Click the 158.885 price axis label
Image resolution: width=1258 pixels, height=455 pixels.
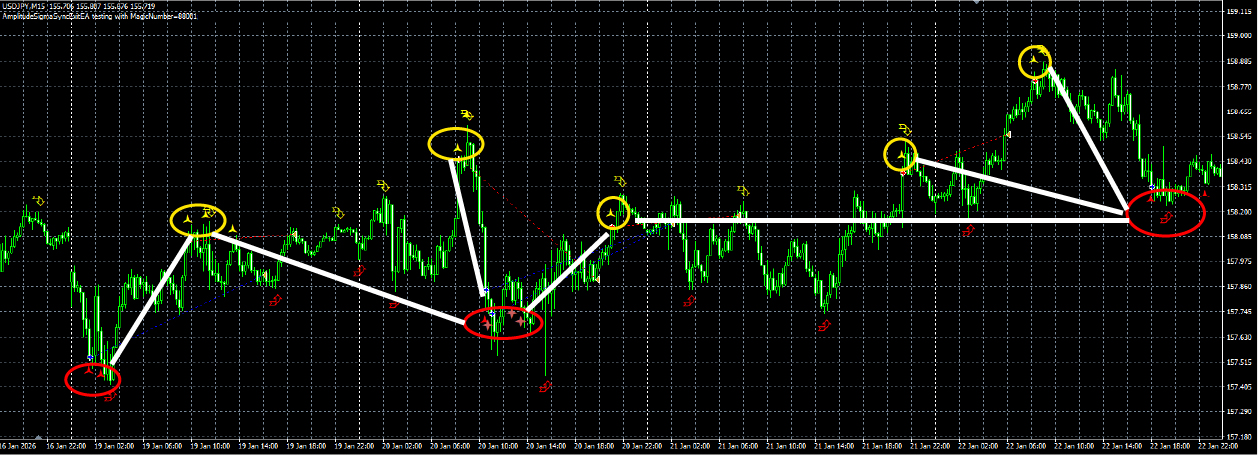(1239, 60)
